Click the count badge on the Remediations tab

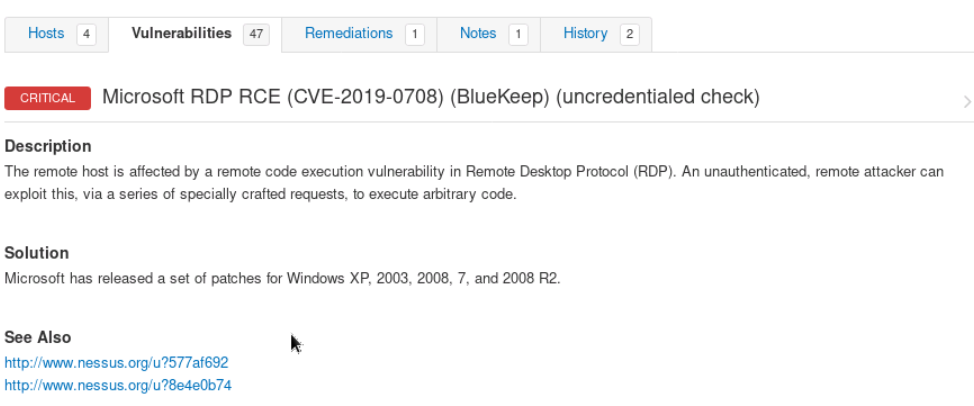tap(414, 34)
